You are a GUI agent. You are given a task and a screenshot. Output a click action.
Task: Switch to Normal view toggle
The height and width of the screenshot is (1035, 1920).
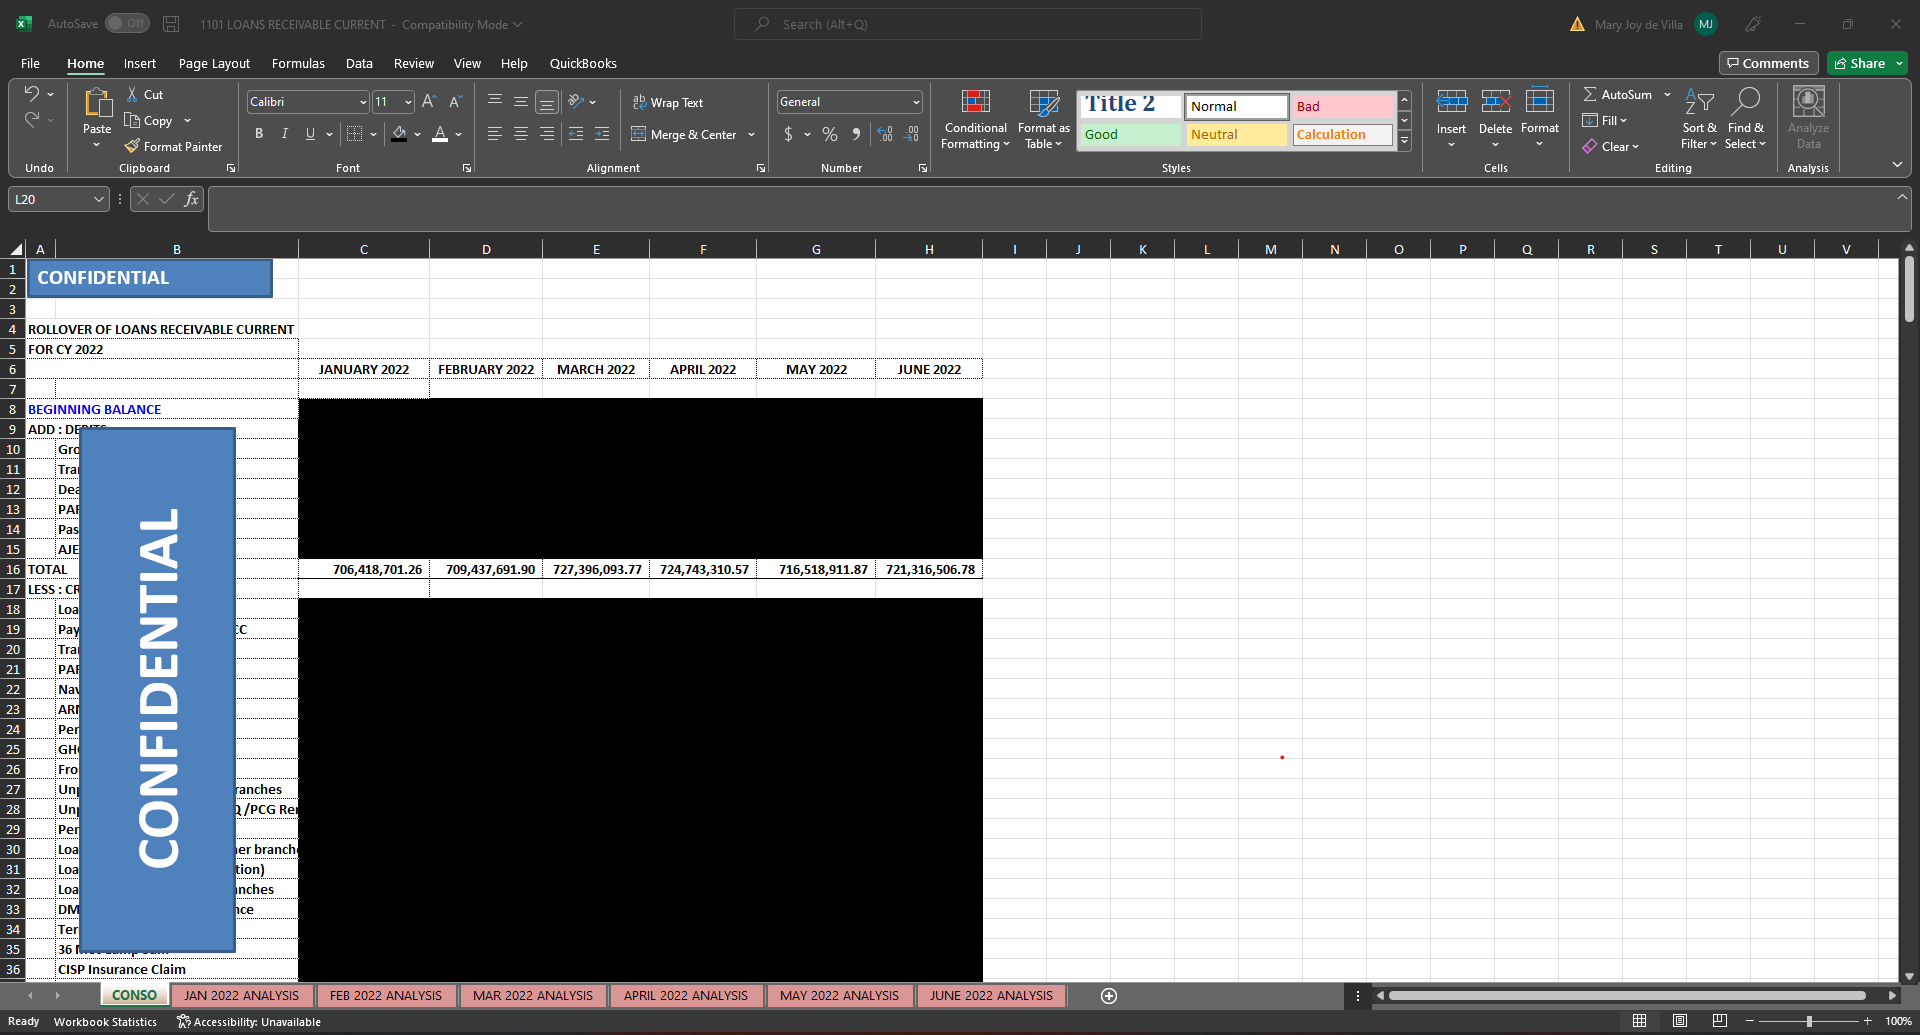[1640, 1021]
